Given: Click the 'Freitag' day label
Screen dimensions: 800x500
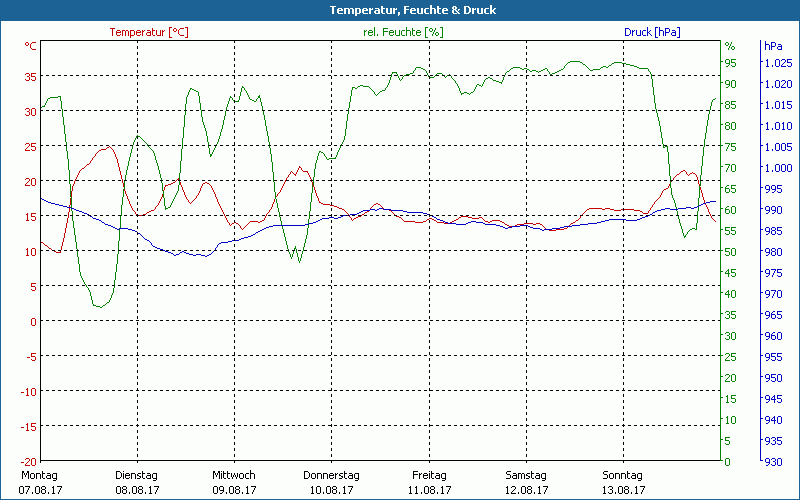Looking at the screenshot, I should (429, 475).
